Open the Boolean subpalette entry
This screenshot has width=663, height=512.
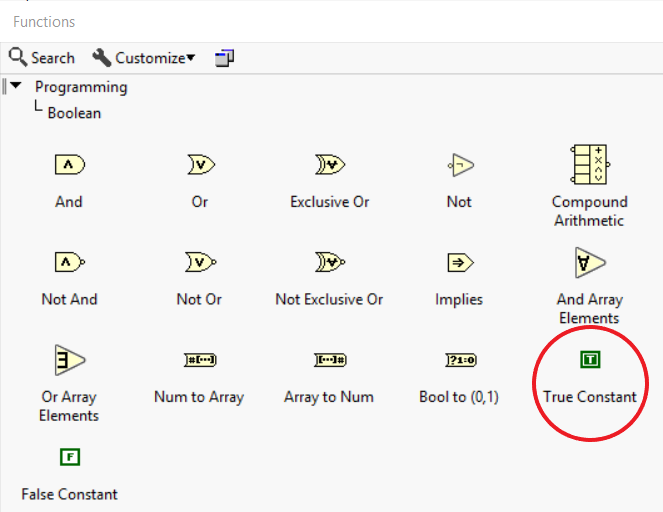[74, 113]
